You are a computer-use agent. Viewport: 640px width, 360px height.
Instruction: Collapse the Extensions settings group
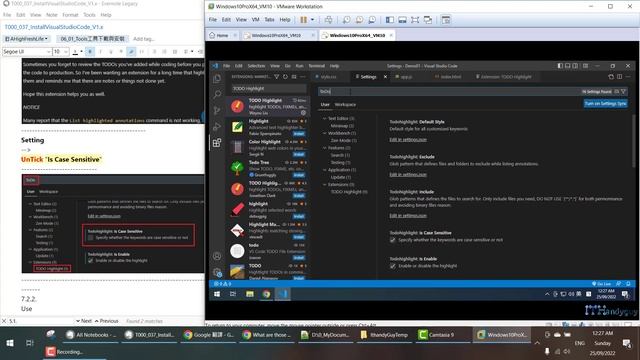pyautogui.click(x=324, y=184)
